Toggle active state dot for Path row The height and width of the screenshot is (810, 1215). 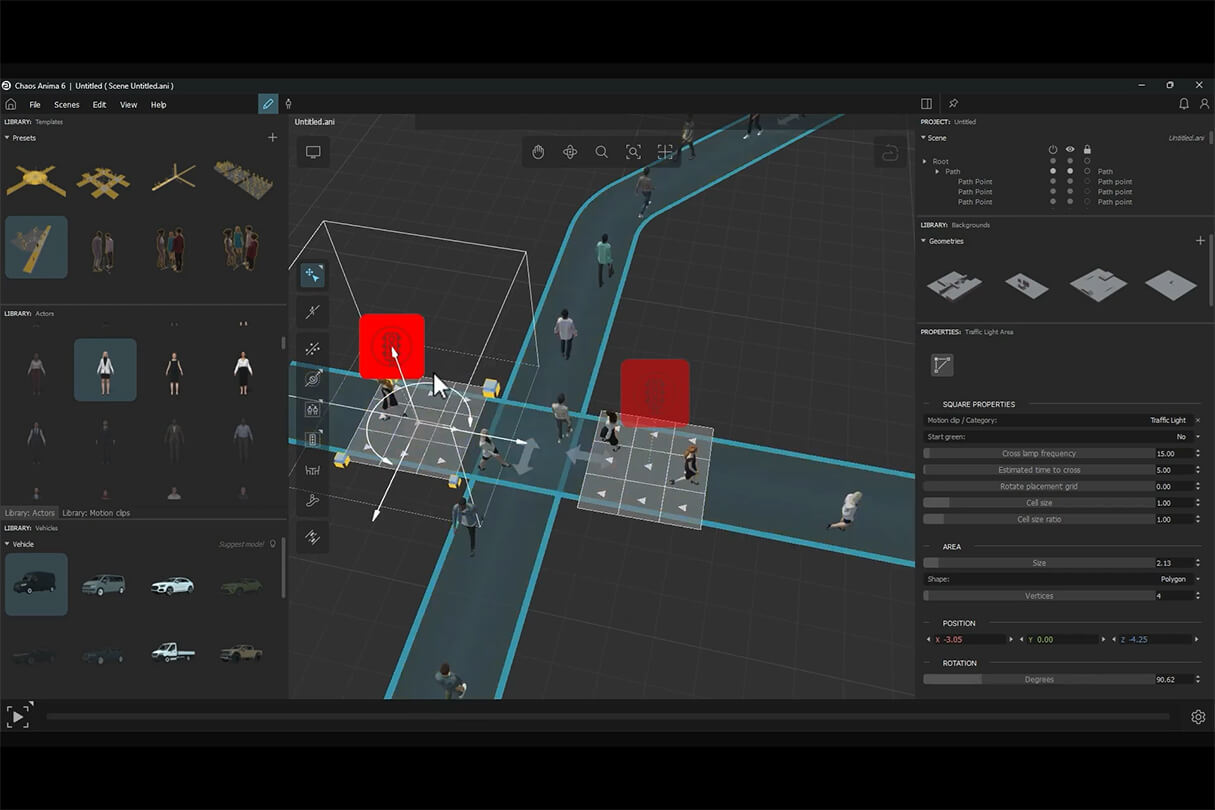1053,172
